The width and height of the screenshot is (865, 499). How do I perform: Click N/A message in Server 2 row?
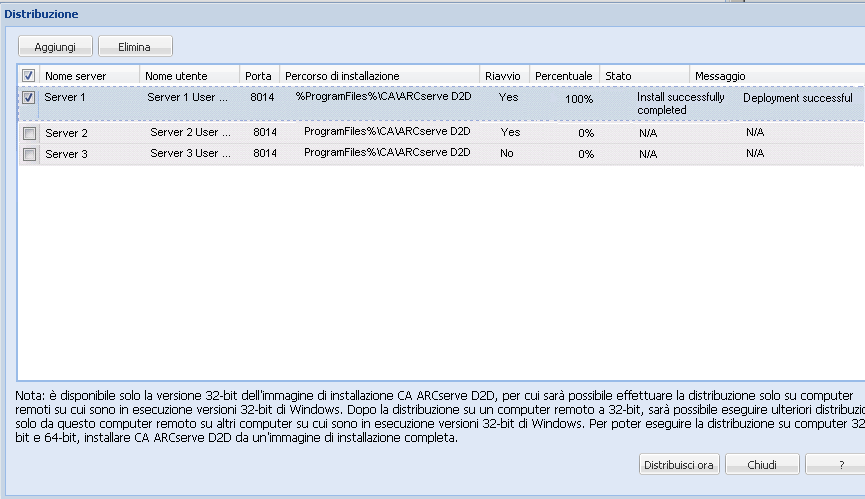pos(755,132)
